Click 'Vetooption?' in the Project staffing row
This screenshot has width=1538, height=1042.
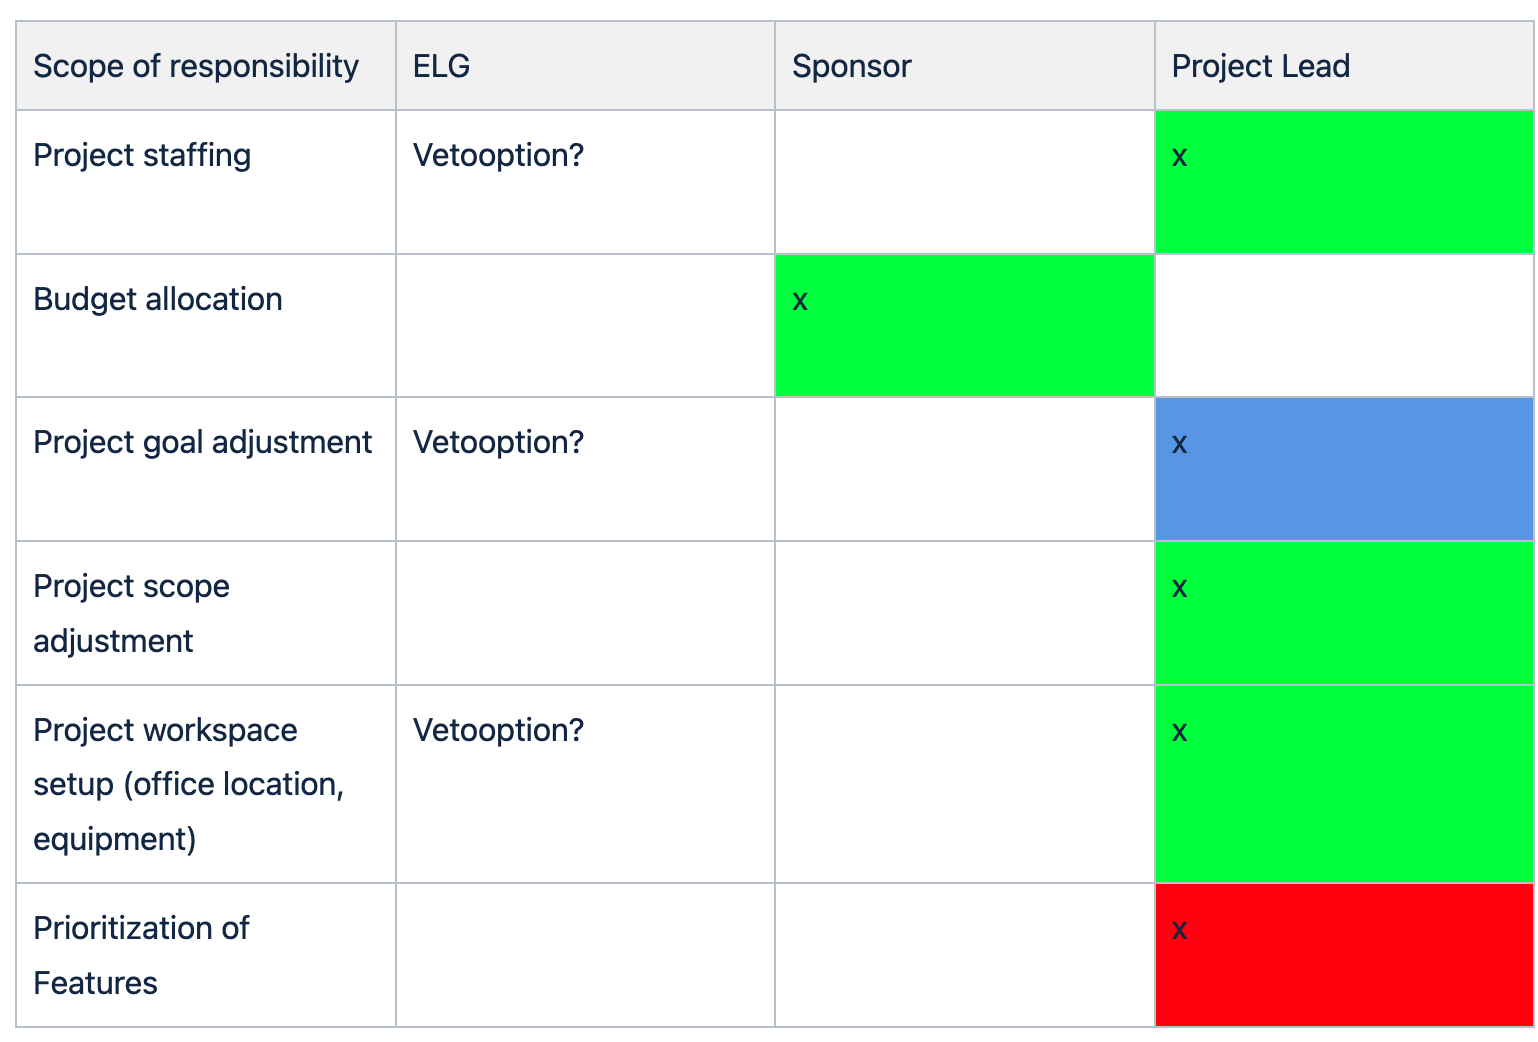coord(498,155)
